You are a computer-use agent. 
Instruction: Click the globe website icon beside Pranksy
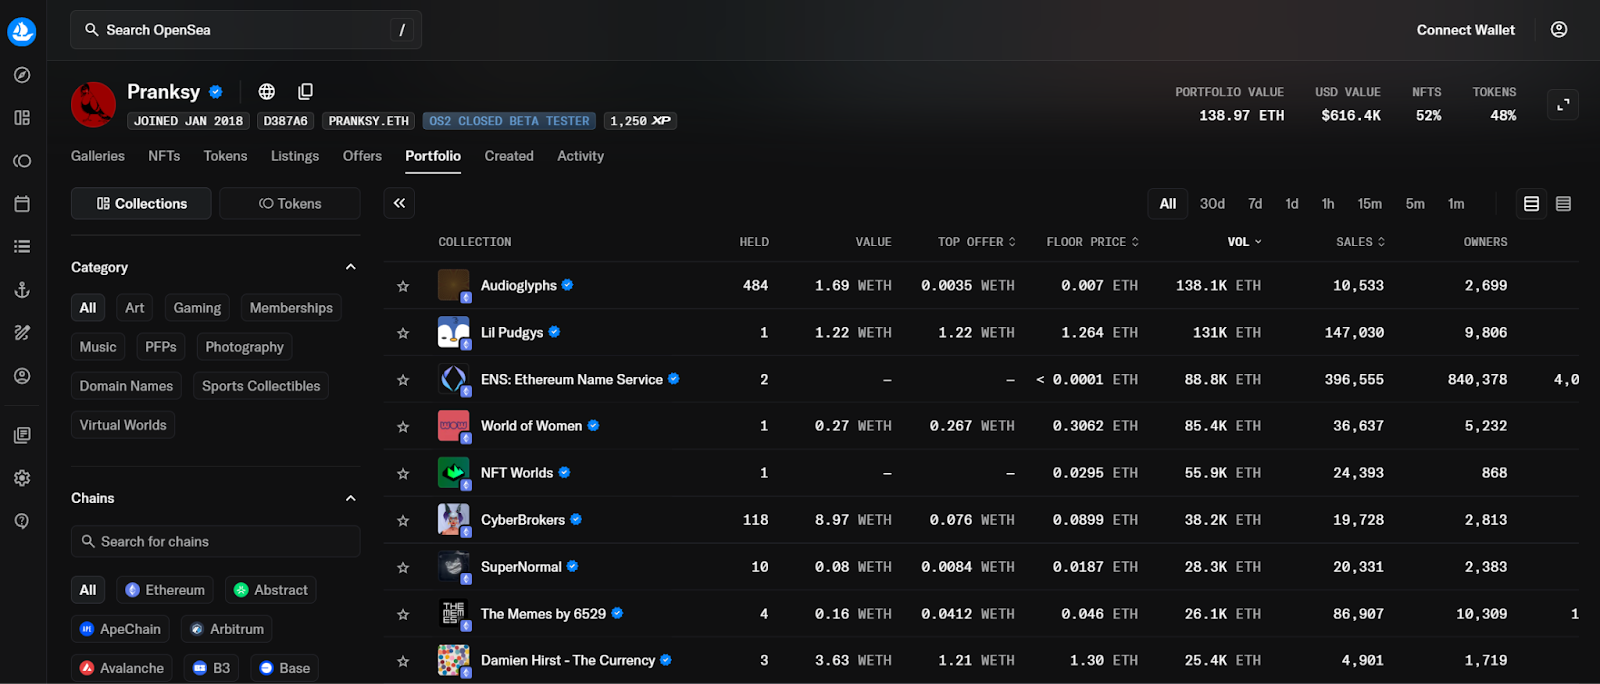[x=266, y=92]
